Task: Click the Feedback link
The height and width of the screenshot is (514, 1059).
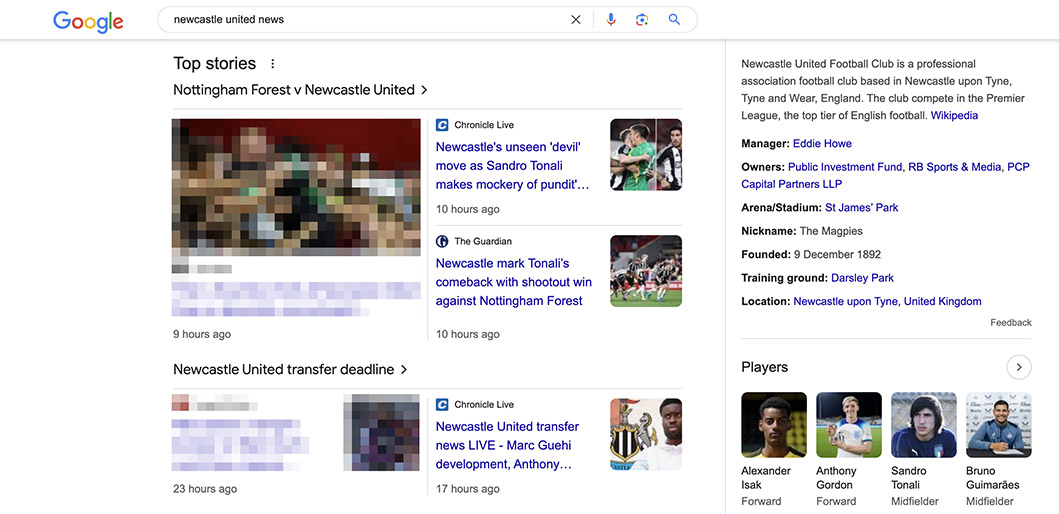Action: [1011, 323]
